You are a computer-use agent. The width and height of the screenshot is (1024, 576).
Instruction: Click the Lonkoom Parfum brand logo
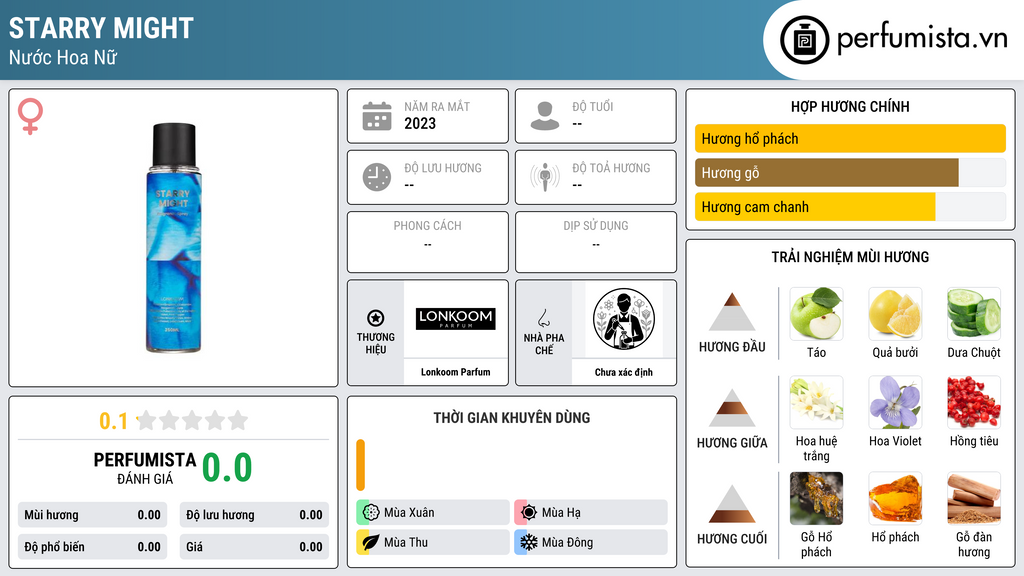[x=456, y=319]
